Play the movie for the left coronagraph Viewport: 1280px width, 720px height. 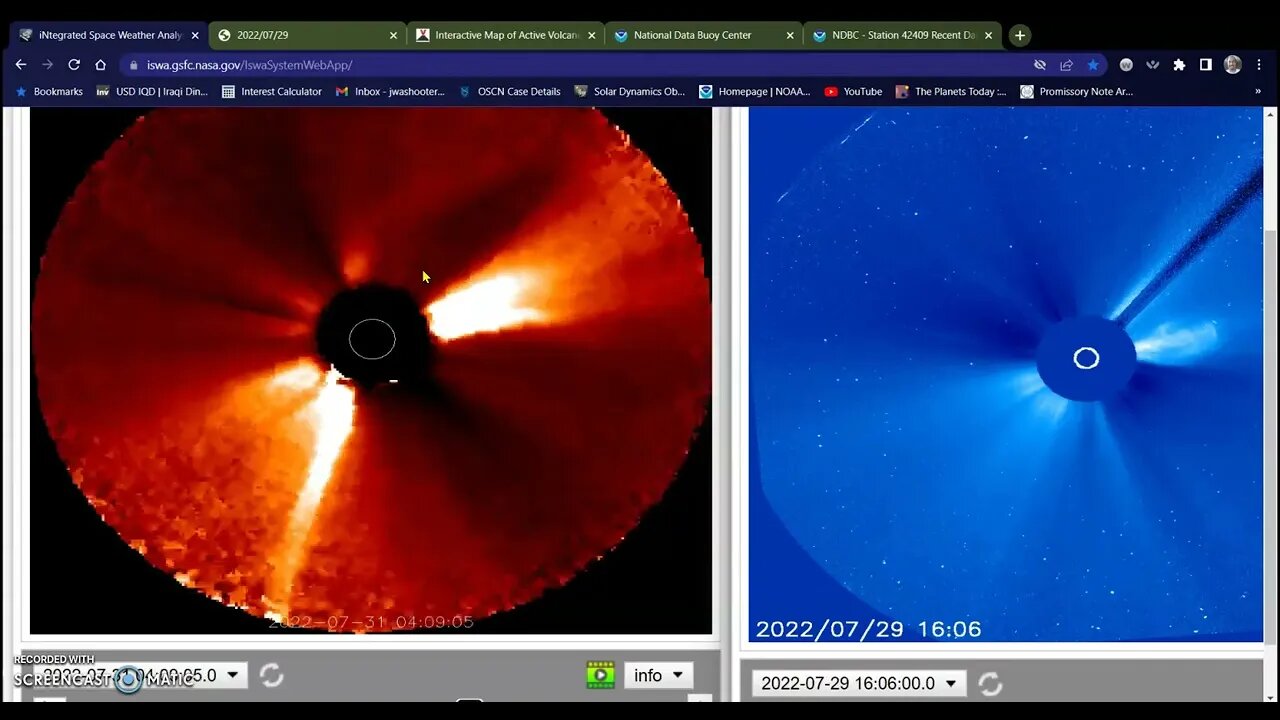pyautogui.click(x=600, y=675)
